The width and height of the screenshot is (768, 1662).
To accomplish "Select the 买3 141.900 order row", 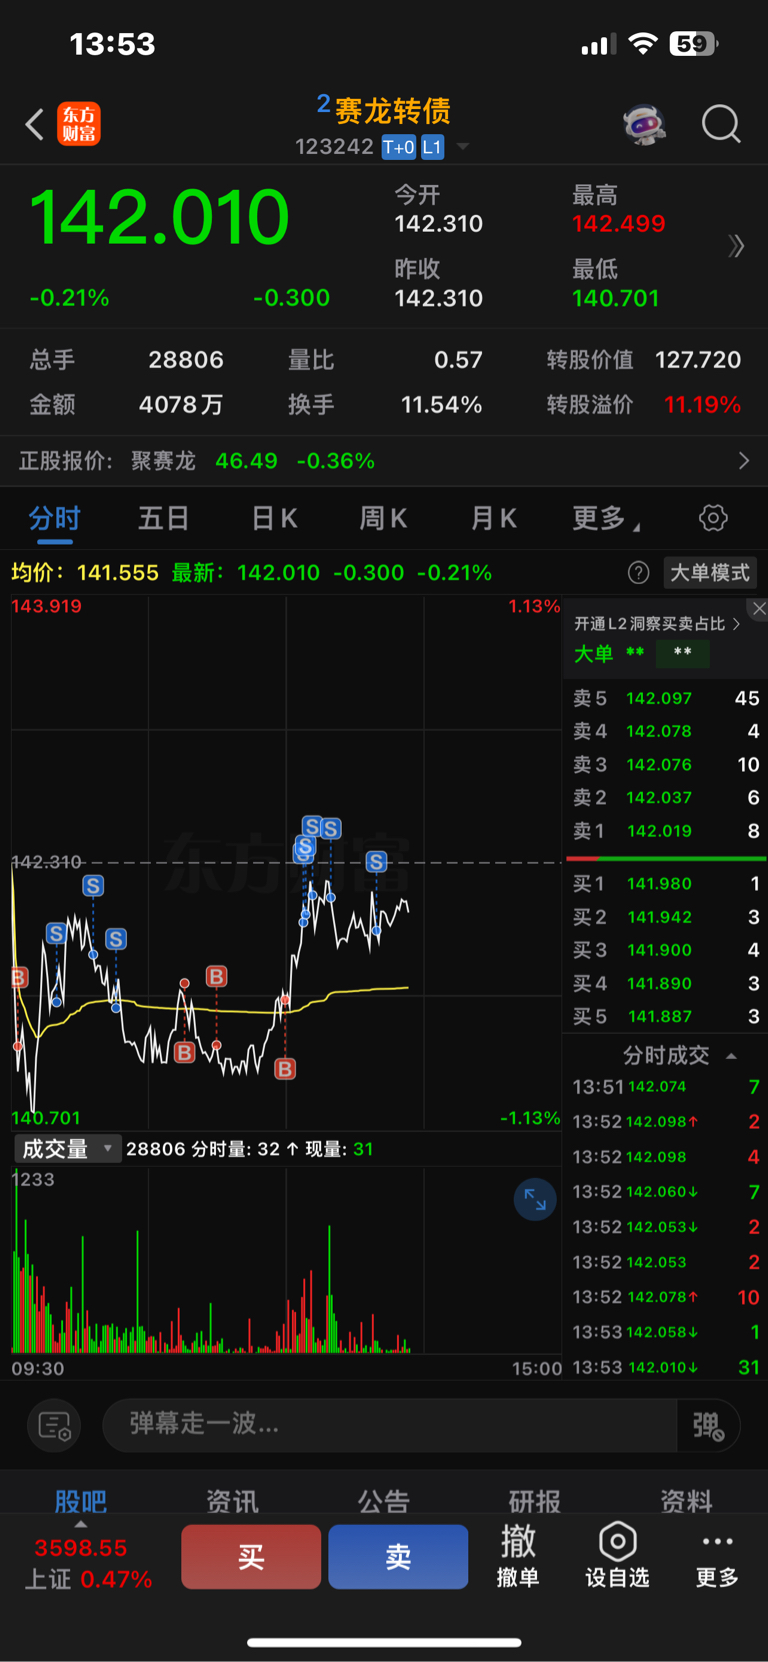I will point(666,950).
